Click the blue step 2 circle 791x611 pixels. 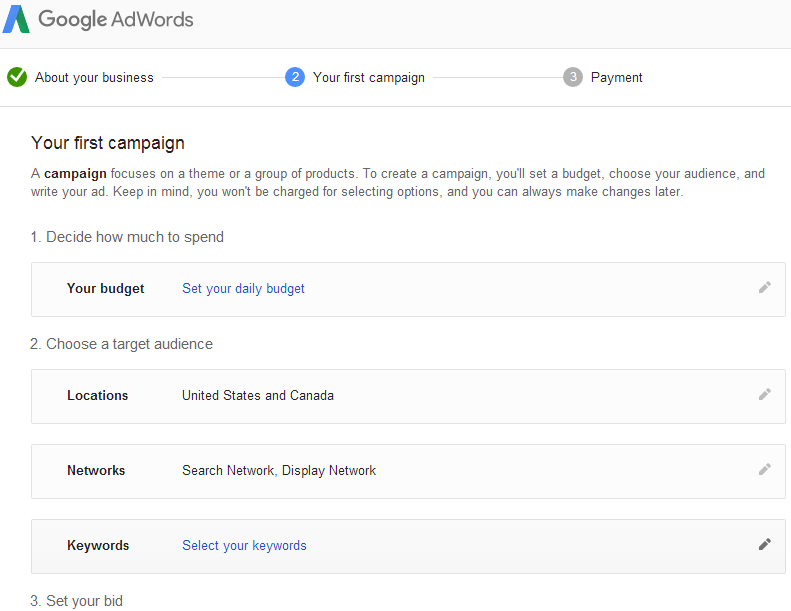click(295, 77)
